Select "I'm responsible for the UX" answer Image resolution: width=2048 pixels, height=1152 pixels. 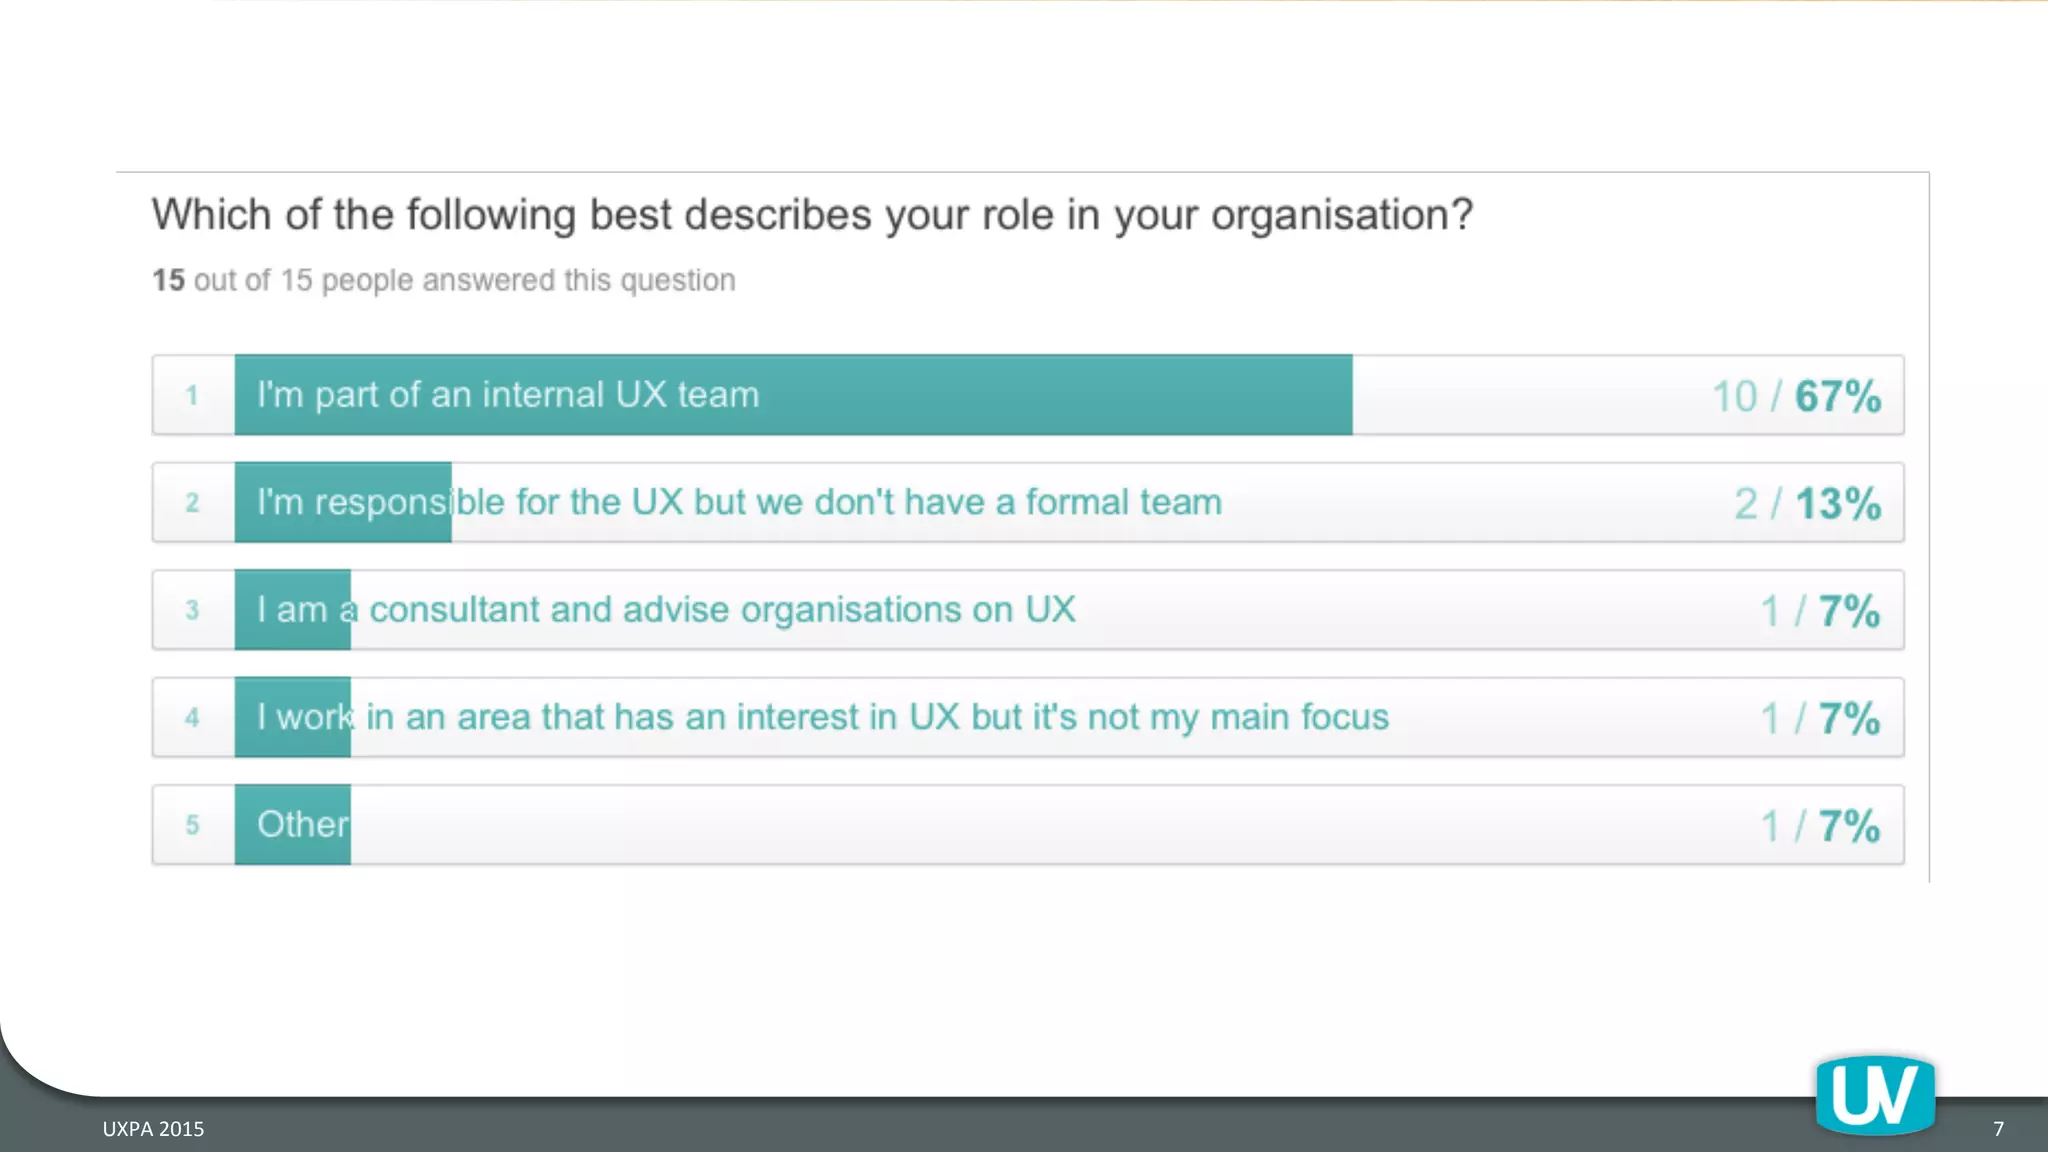pyautogui.click(x=739, y=502)
